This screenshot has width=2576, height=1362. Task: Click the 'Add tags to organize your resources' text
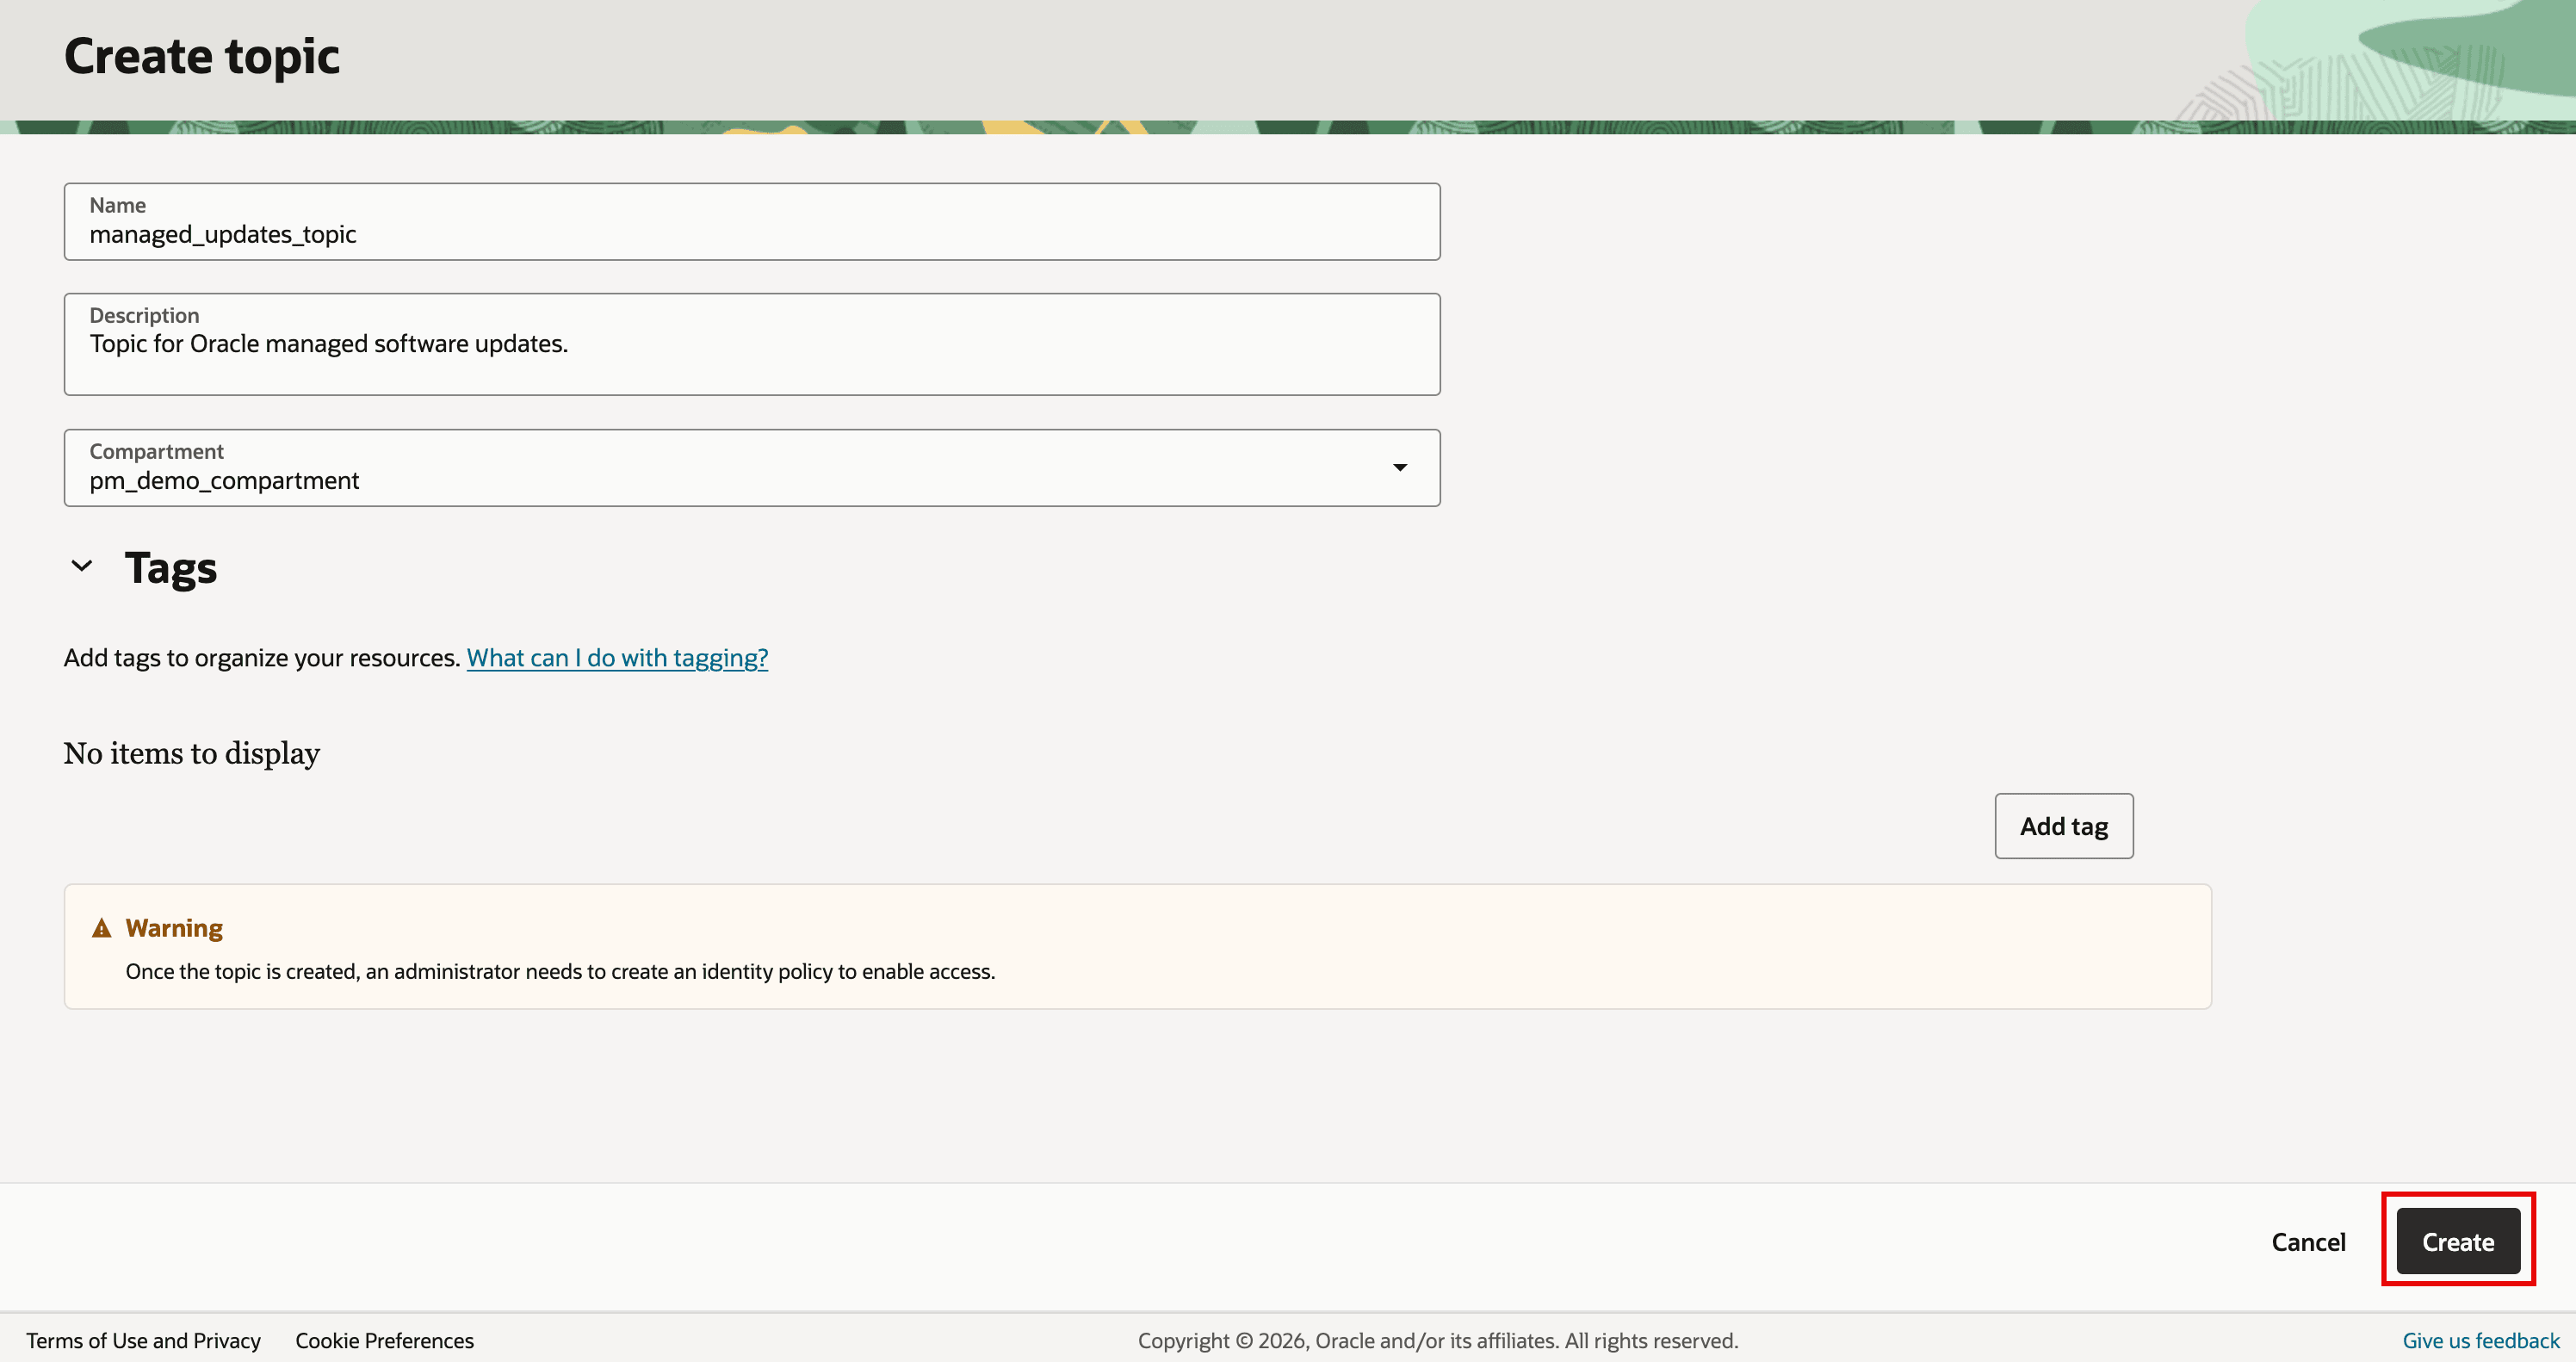tap(262, 658)
